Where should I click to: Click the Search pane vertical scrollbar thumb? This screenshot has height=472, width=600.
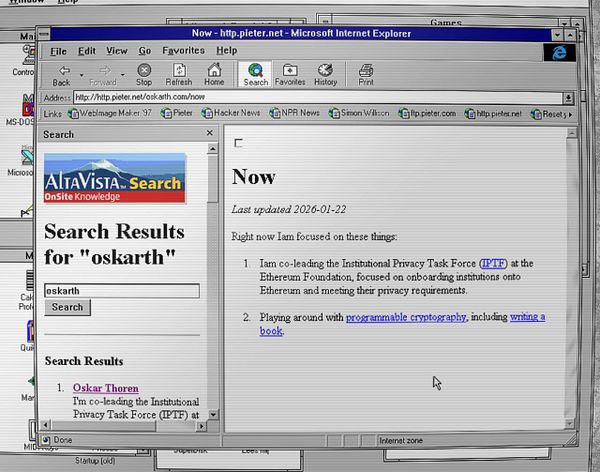[213, 178]
